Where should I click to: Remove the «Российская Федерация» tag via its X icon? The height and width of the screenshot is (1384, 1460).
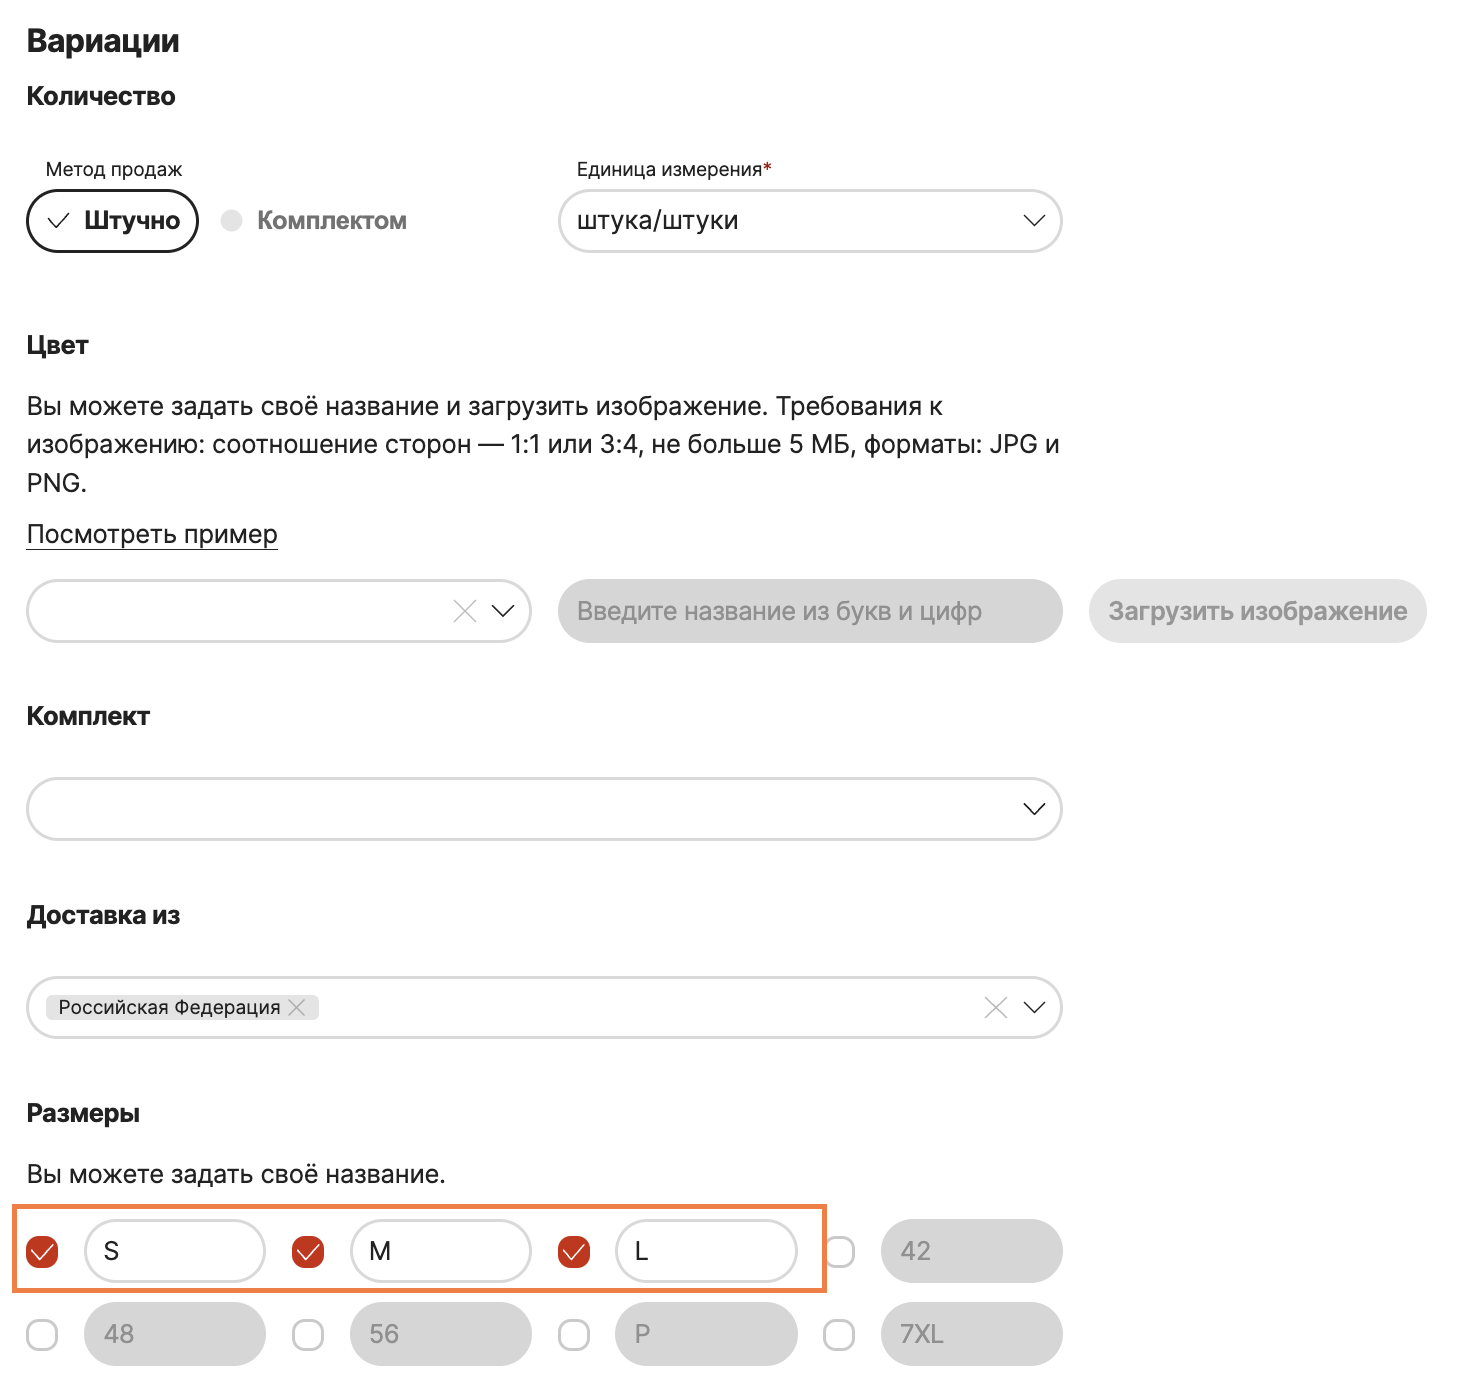tap(297, 1007)
